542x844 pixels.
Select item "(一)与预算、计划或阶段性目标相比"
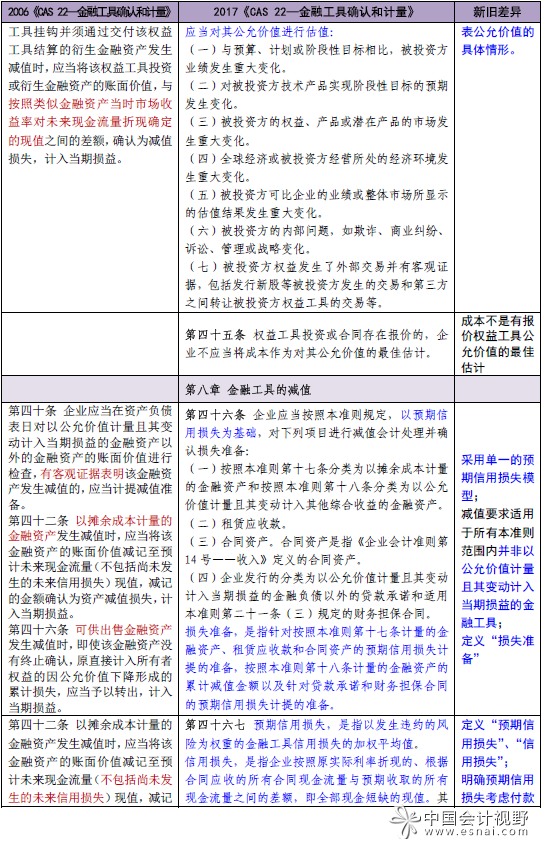pos(316,59)
